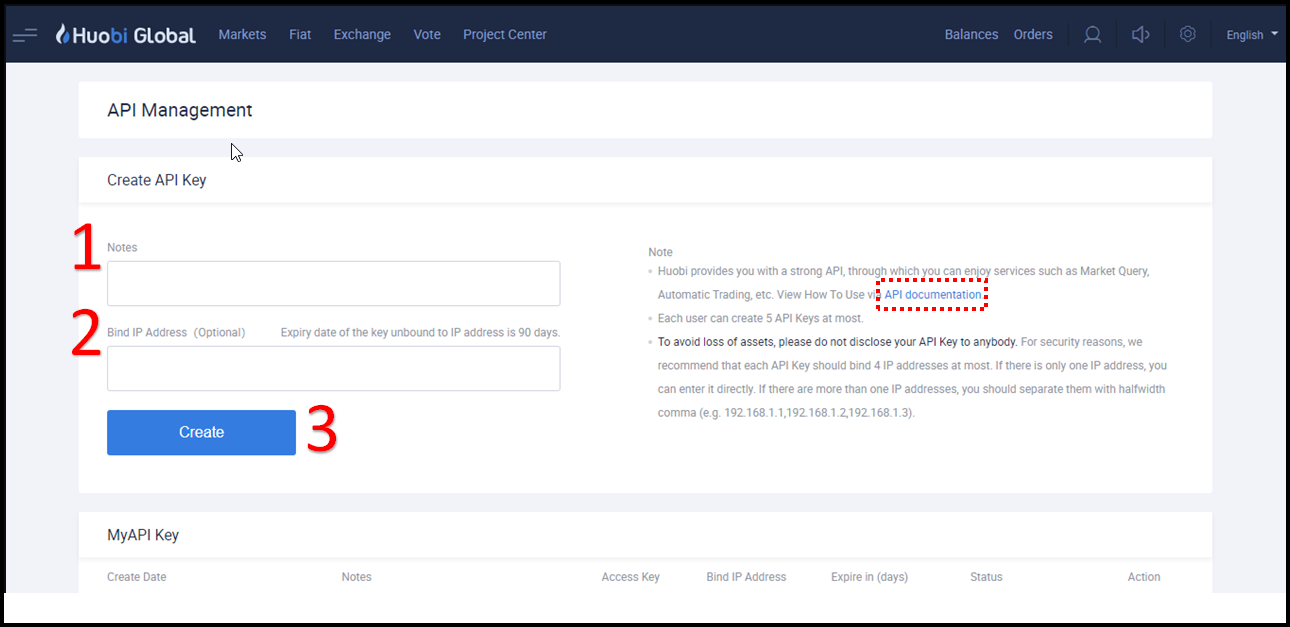Click the announcements speaker icon
The image size is (1290, 627).
1140,35
